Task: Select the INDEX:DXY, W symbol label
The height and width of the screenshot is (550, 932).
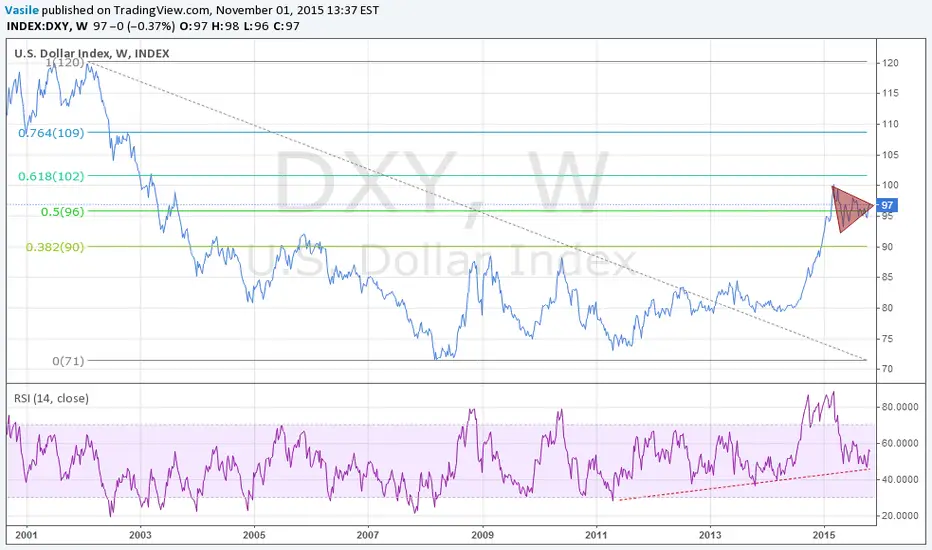Action: coord(48,26)
